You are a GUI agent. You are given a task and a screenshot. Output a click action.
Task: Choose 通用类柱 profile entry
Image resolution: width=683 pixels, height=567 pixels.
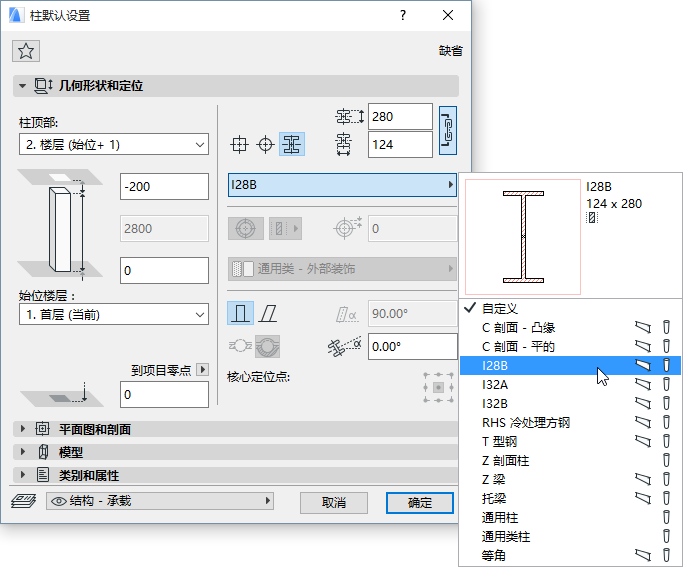coord(570,536)
